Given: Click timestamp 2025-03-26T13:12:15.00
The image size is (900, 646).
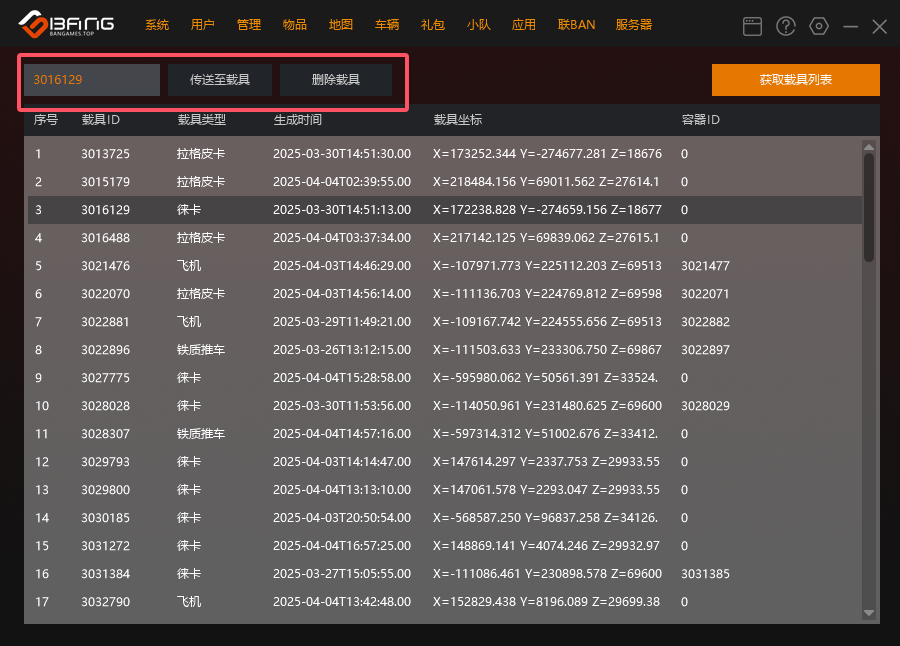Looking at the screenshot, I should click(x=342, y=350).
